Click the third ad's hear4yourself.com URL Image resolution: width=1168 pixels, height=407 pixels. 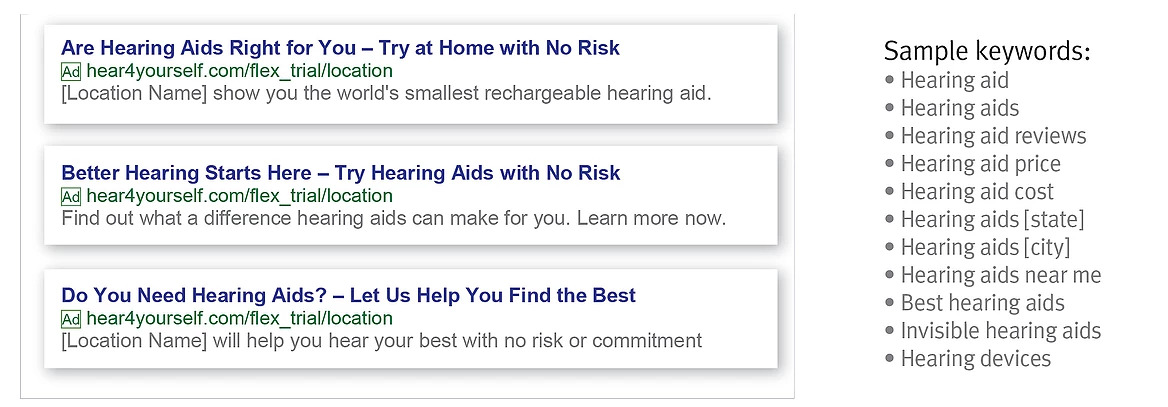tap(239, 319)
